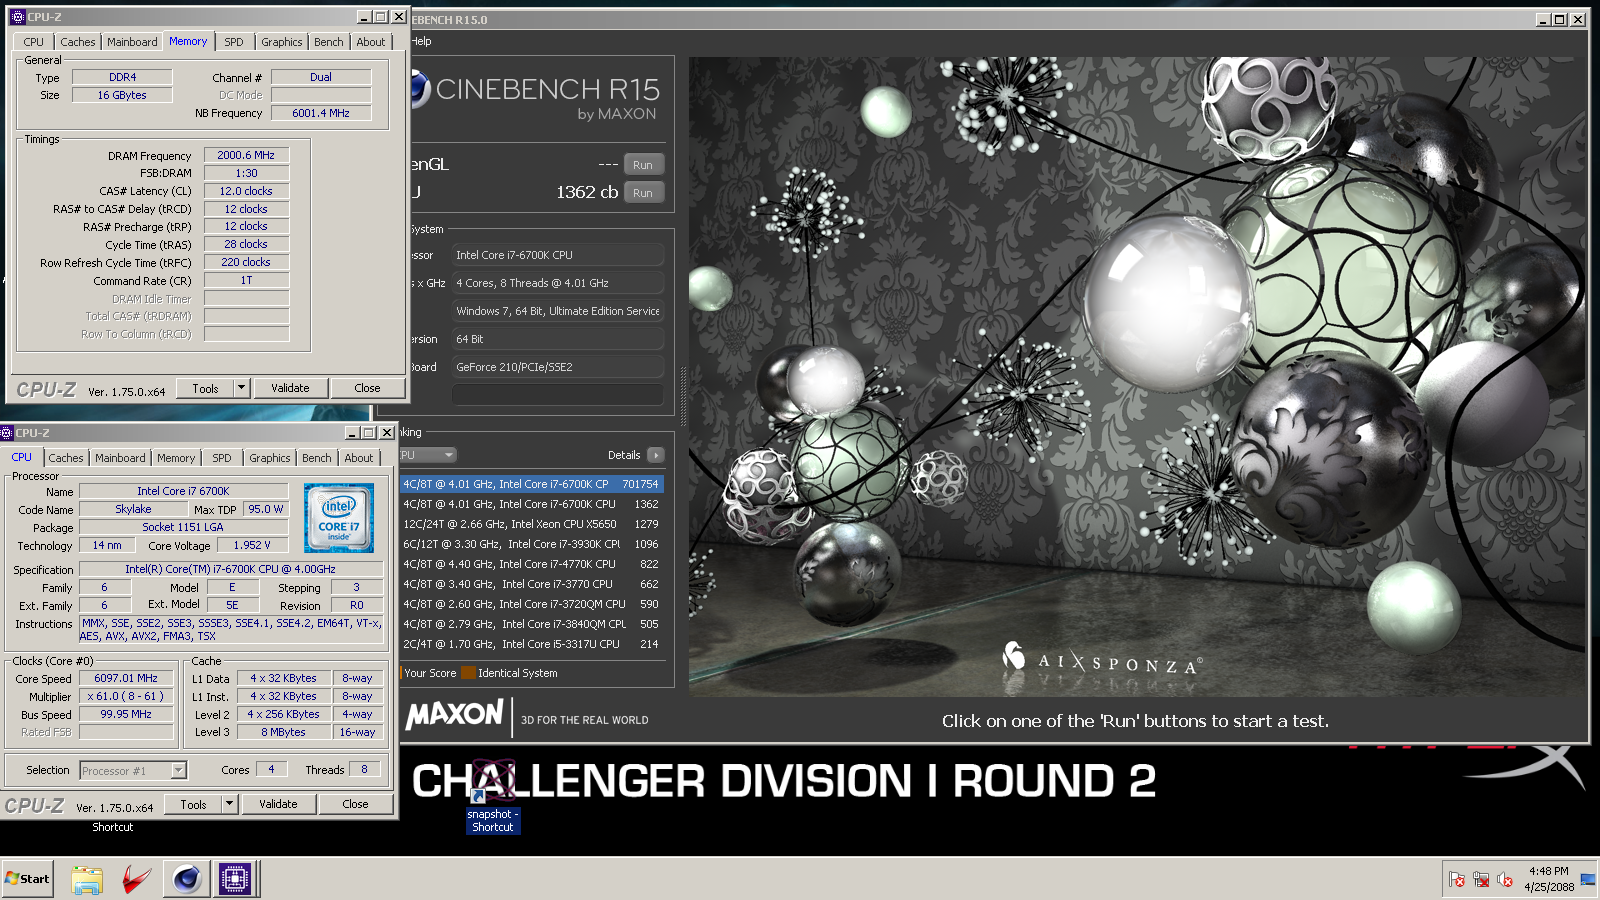Click the Start button
The height and width of the screenshot is (900, 1600).
click(x=28, y=879)
